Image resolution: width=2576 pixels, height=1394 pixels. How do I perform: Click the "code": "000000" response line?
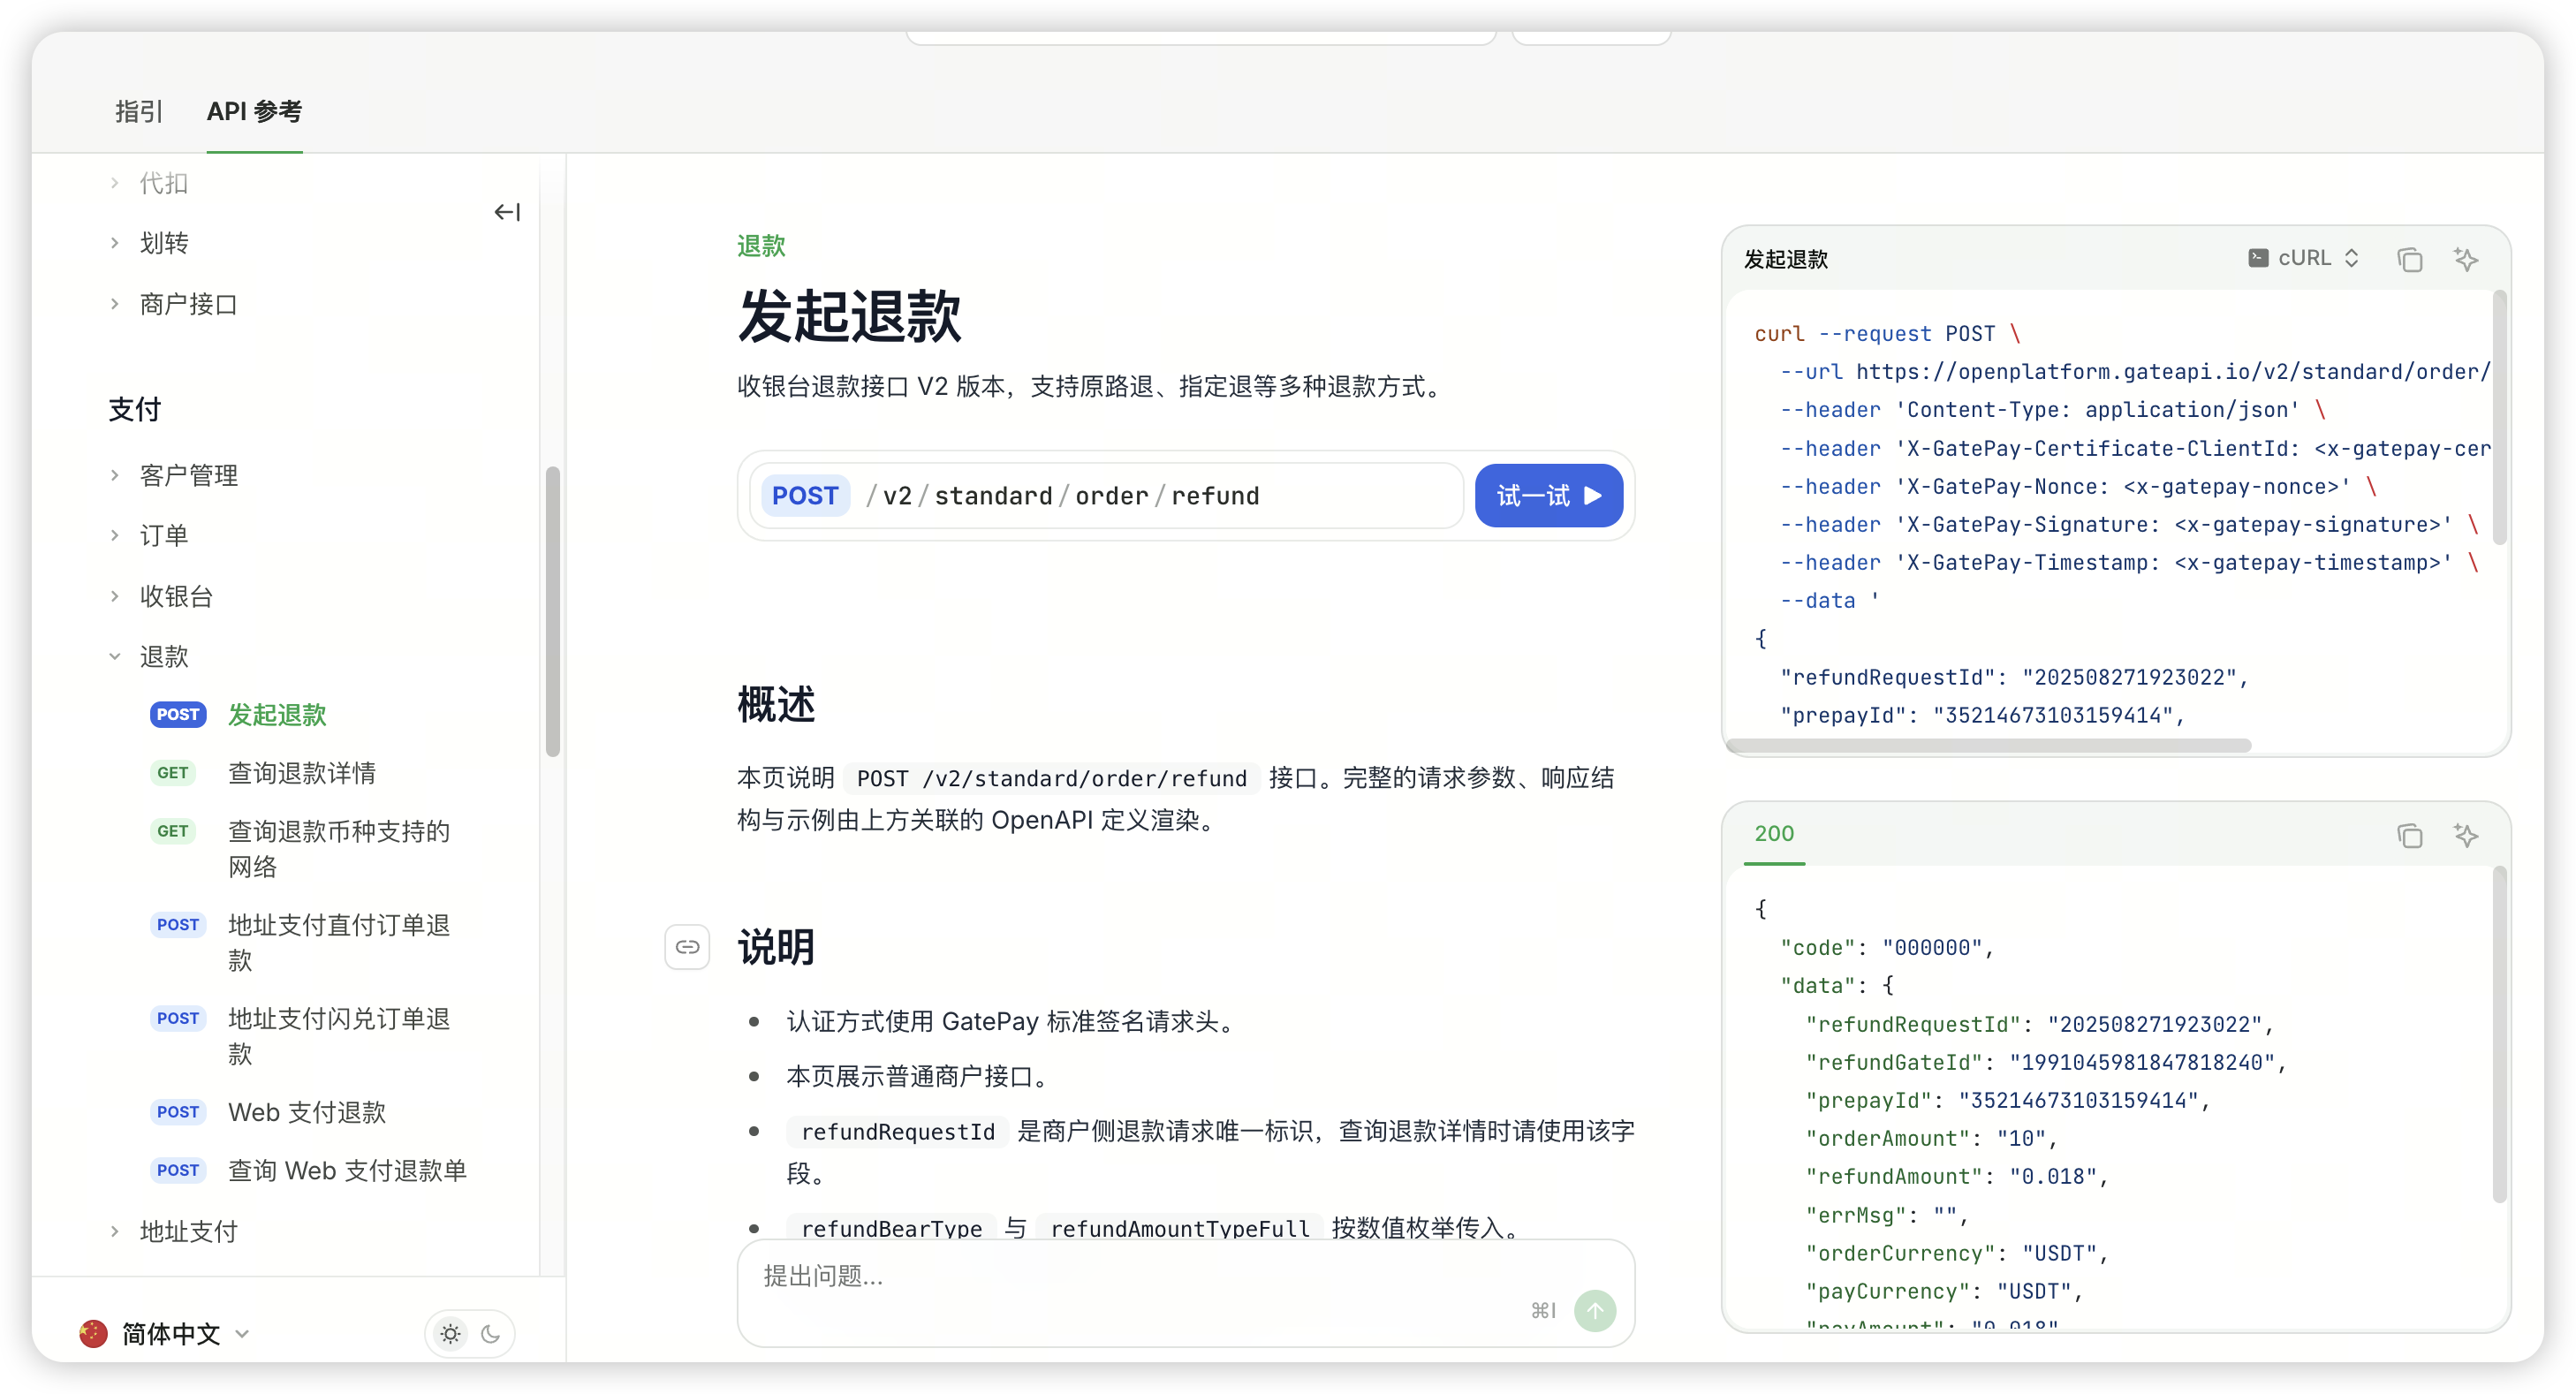pyautogui.click(x=1887, y=947)
